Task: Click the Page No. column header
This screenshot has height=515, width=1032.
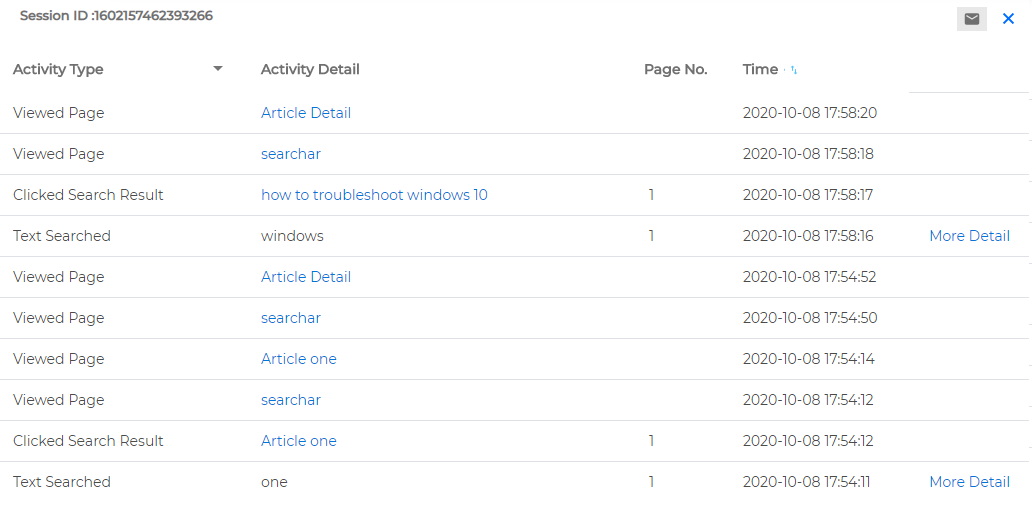Action: click(x=675, y=69)
